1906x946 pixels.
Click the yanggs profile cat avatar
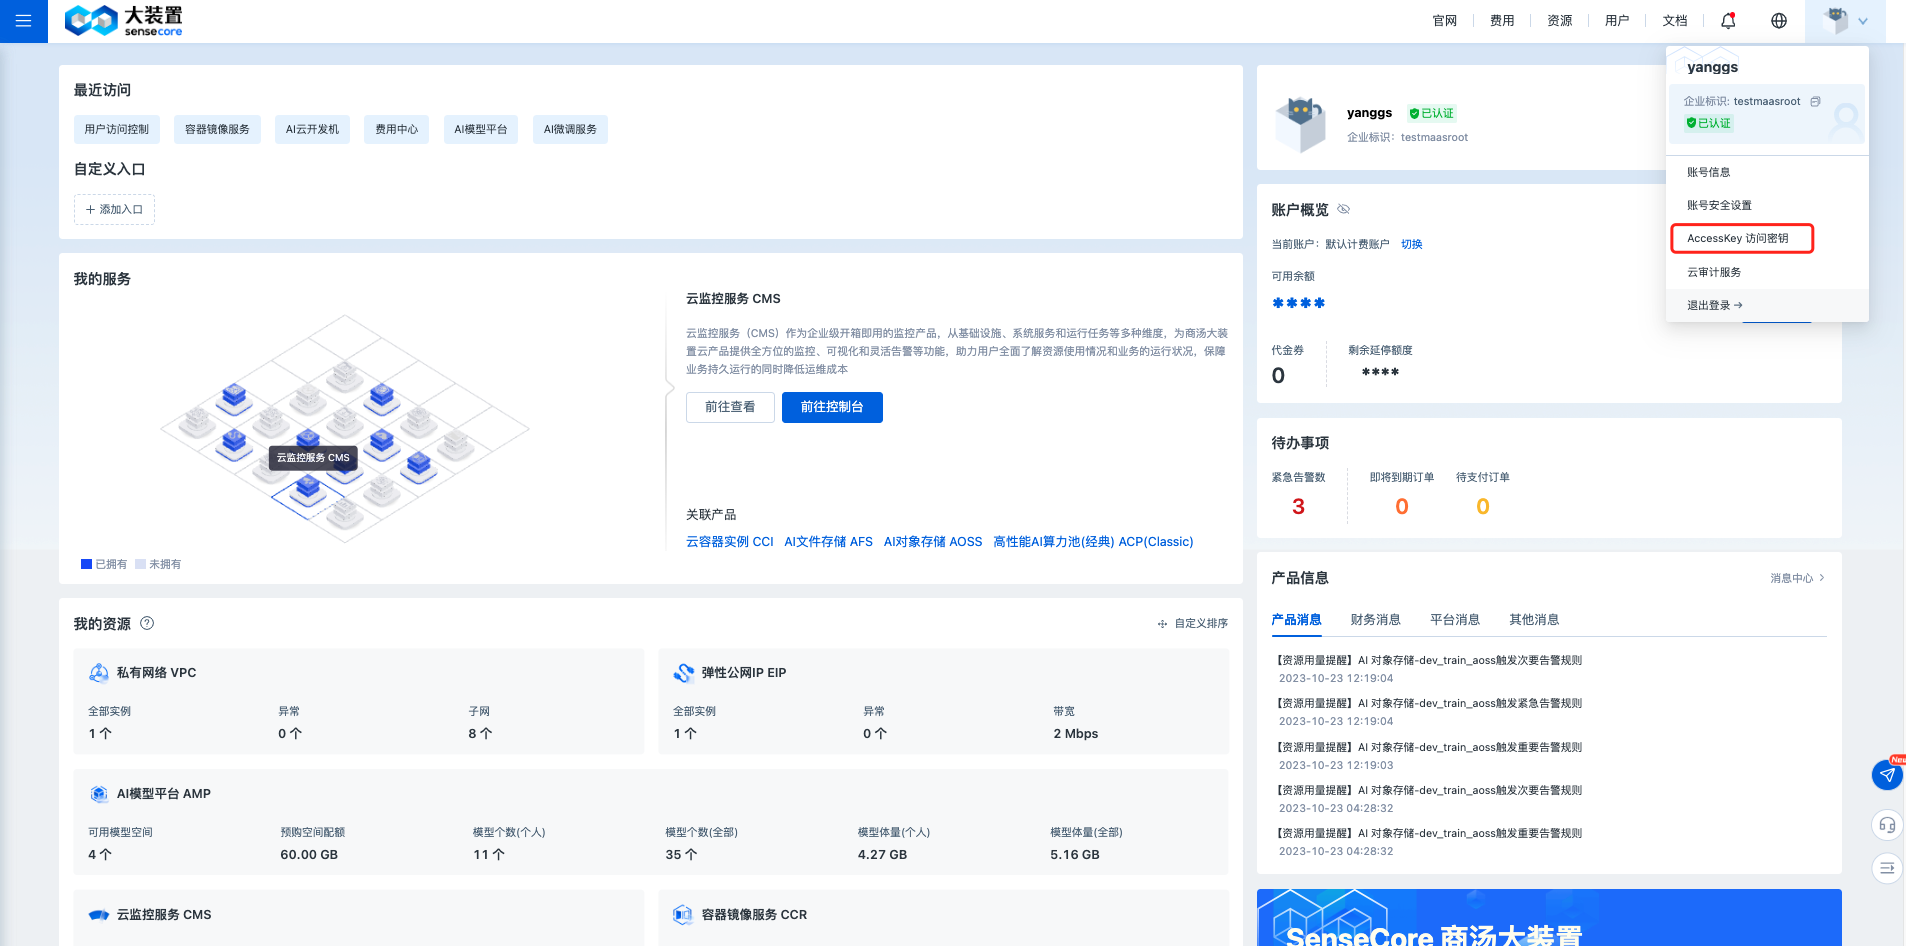coord(1301,124)
